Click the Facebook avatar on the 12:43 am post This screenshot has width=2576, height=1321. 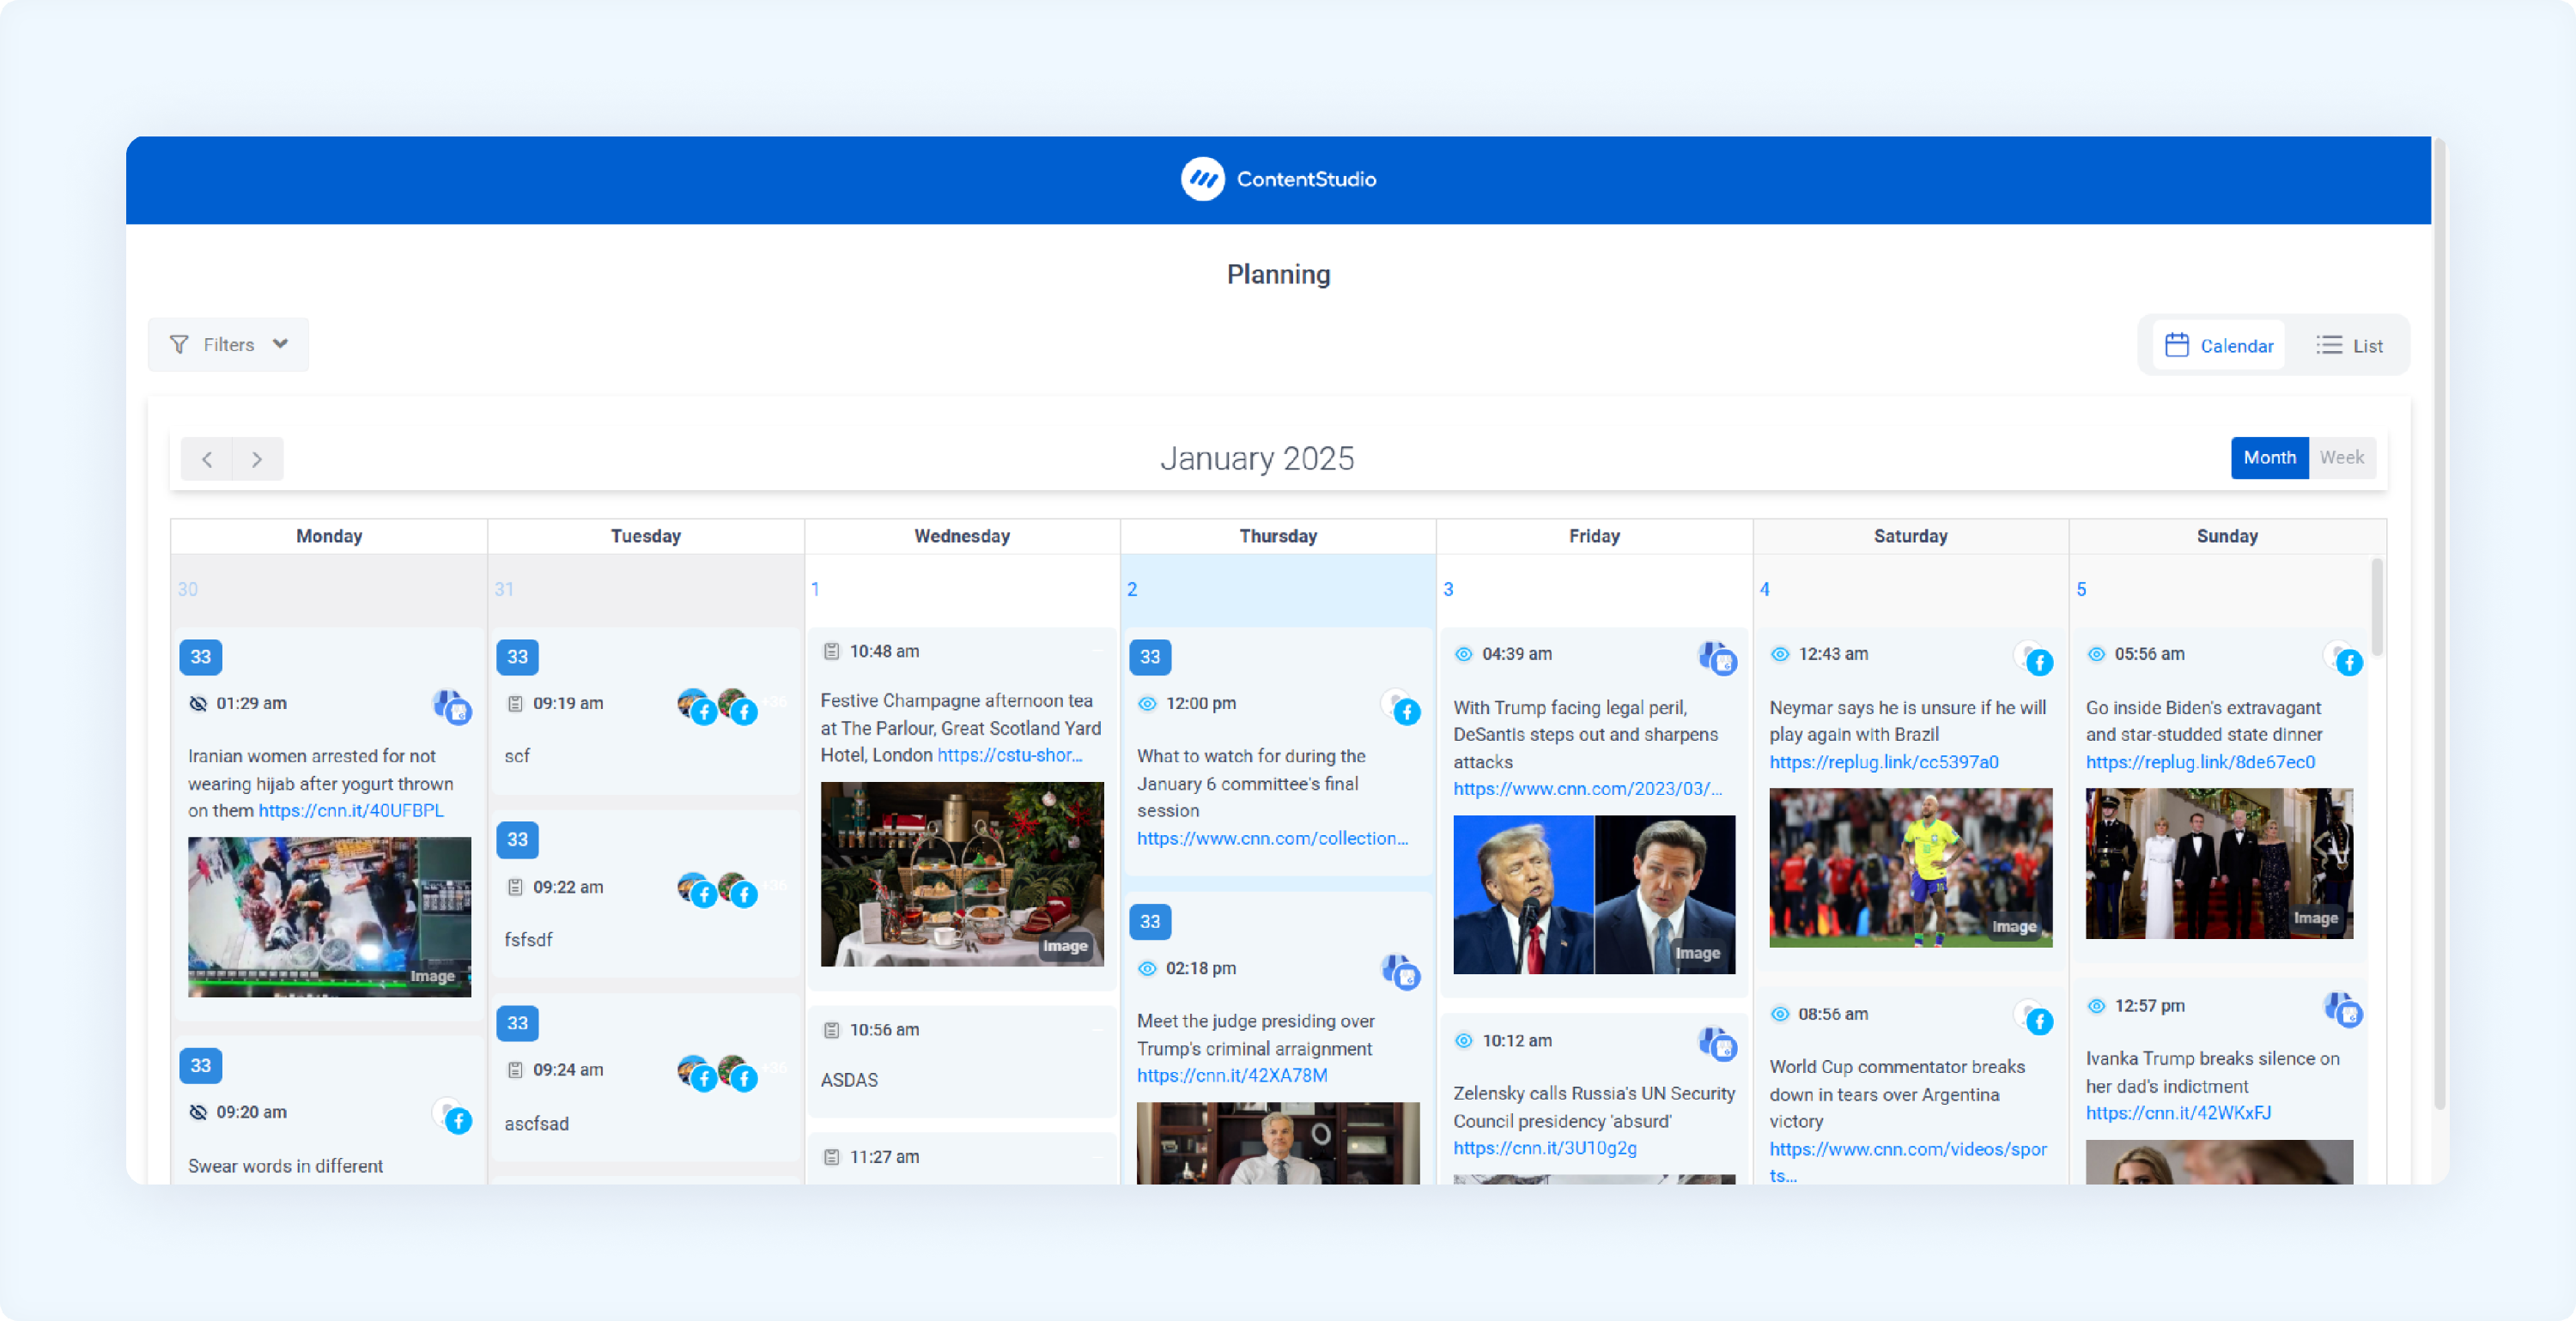point(2034,658)
